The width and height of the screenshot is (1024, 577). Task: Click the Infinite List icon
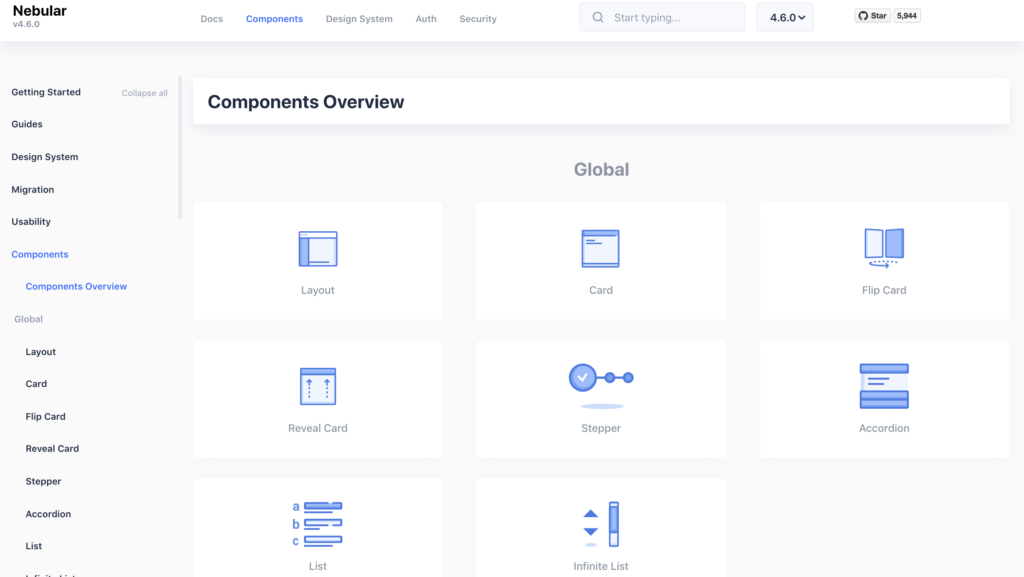click(600, 523)
